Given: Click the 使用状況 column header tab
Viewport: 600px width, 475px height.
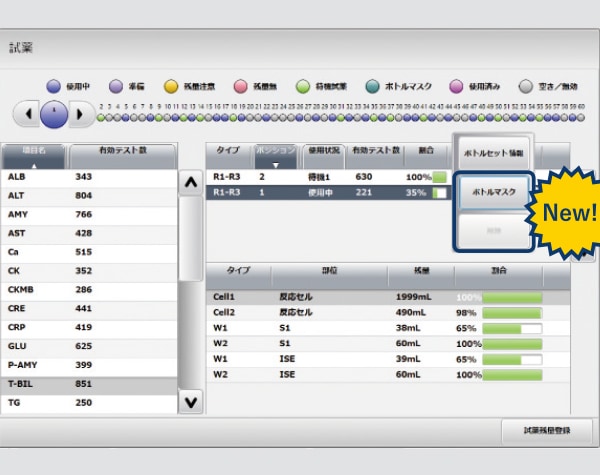Looking at the screenshot, I should (321, 151).
